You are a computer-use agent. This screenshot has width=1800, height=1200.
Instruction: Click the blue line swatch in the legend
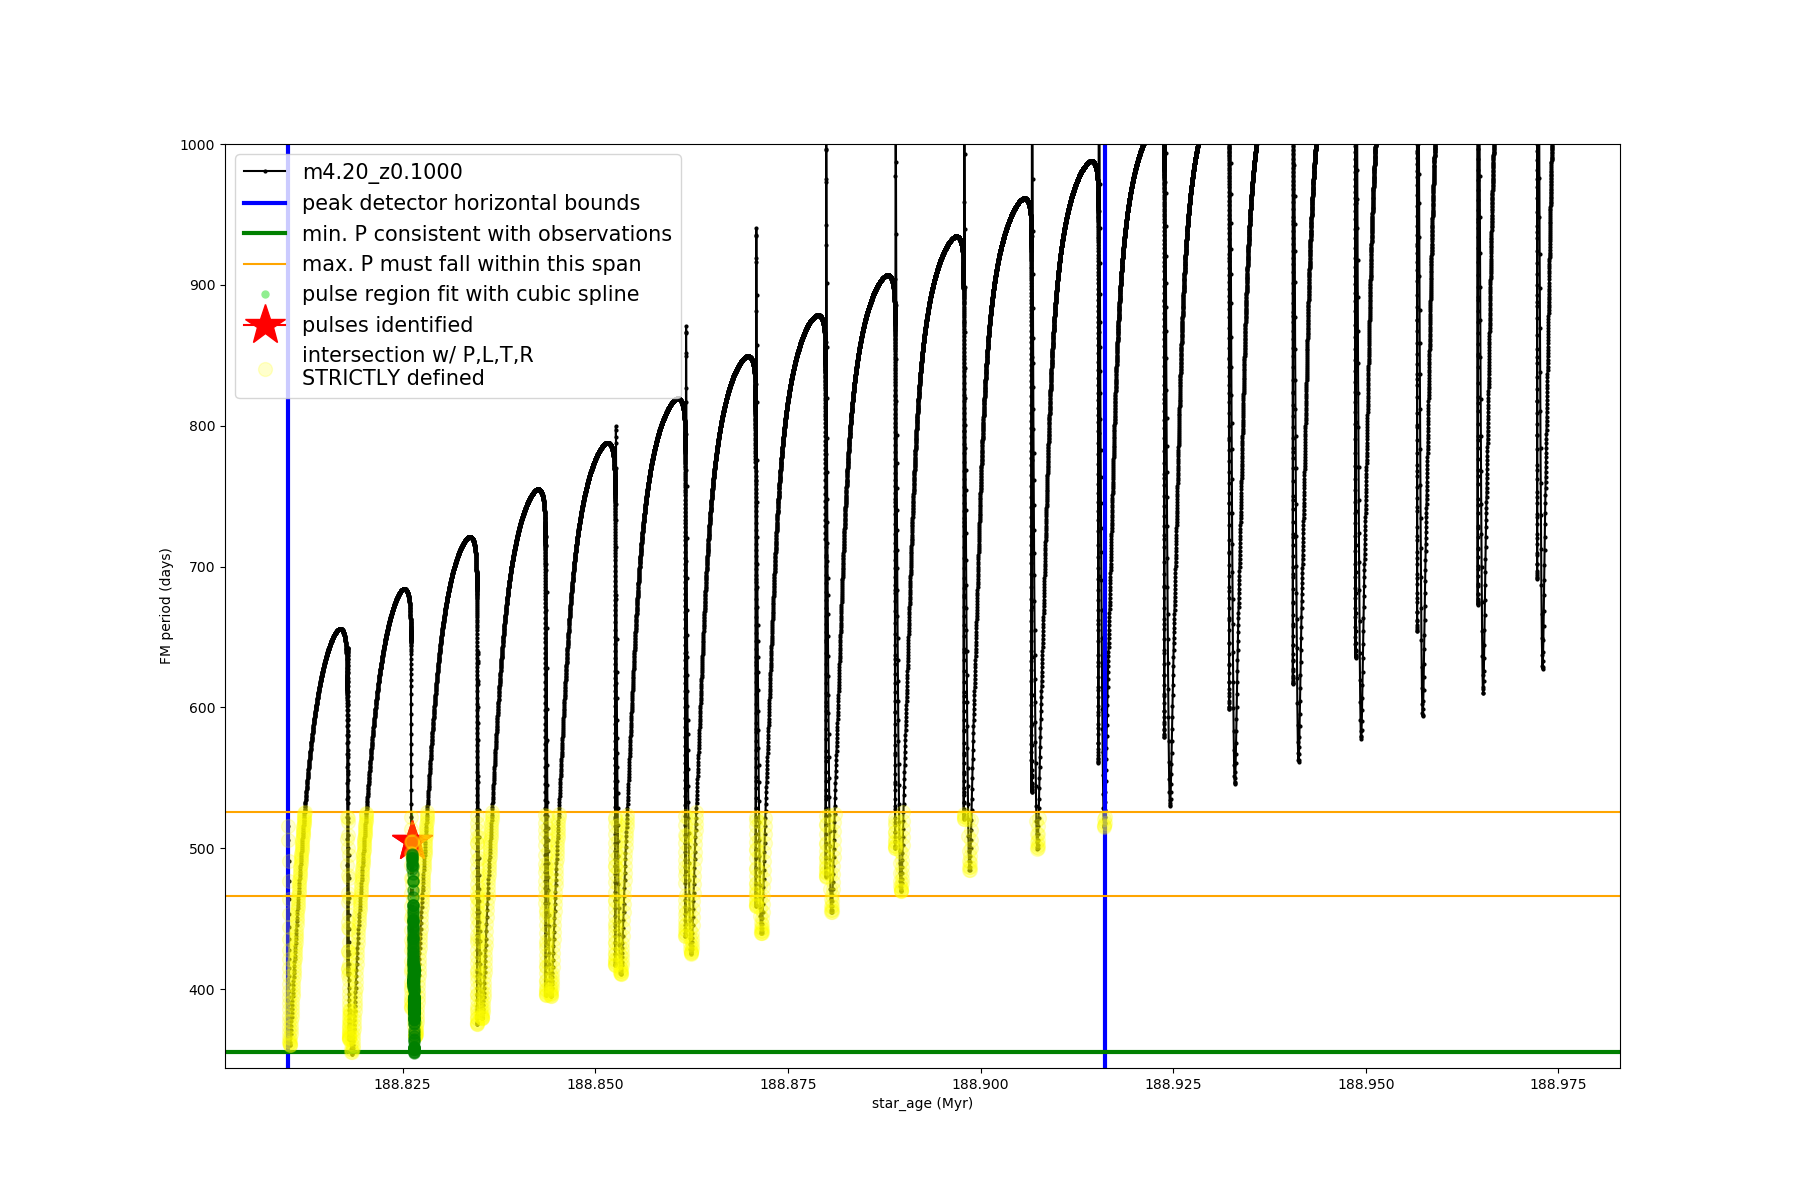click(x=265, y=203)
